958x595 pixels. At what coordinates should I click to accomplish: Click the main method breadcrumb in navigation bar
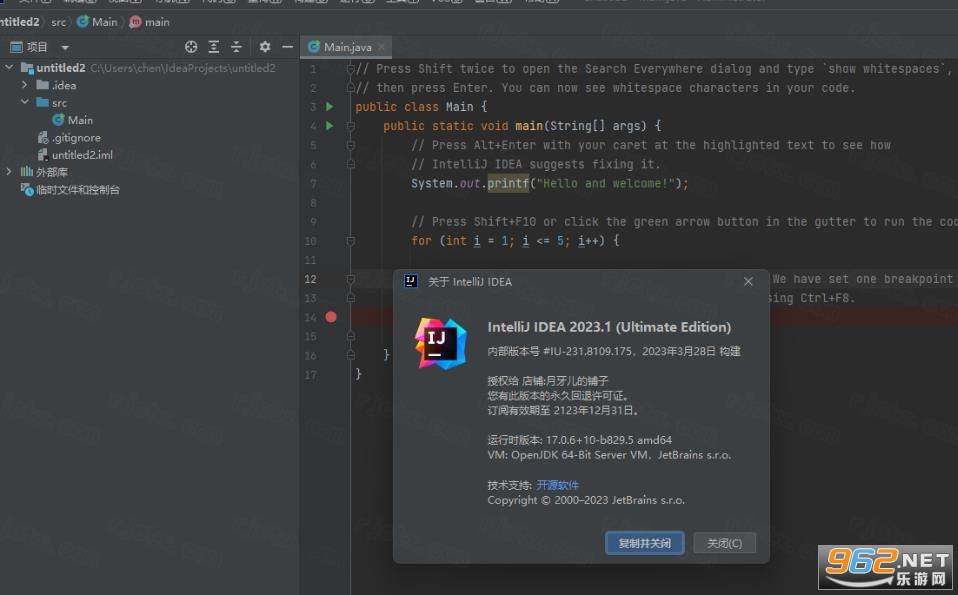(x=150, y=22)
